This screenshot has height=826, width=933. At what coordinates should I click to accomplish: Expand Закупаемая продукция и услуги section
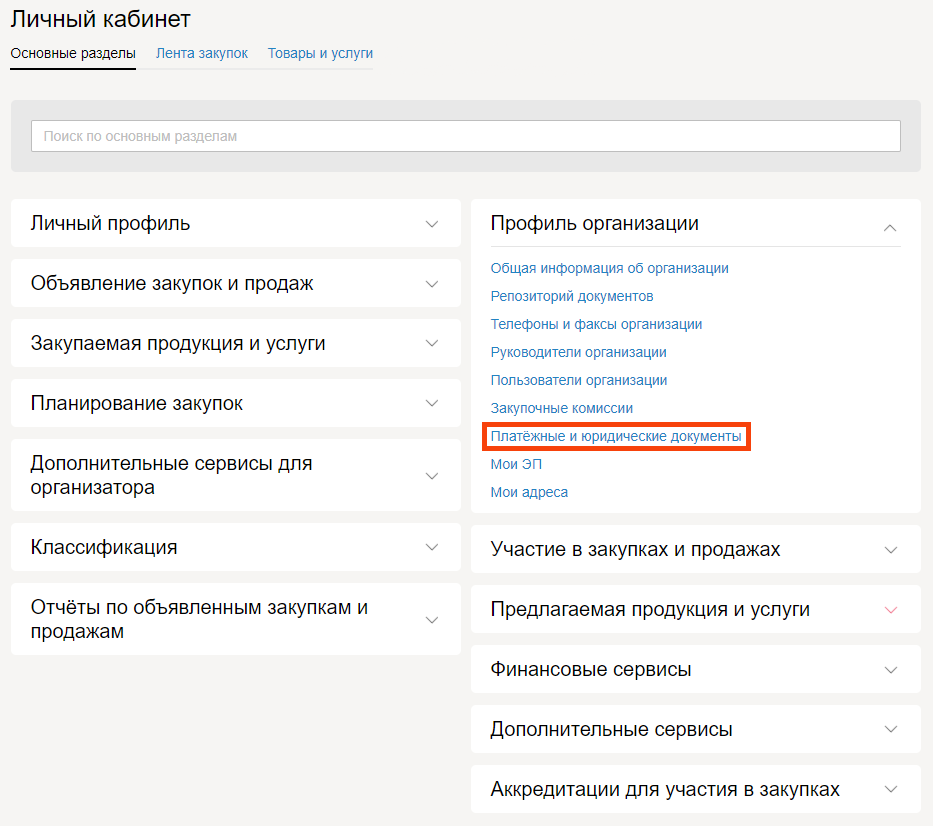click(x=431, y=344)
